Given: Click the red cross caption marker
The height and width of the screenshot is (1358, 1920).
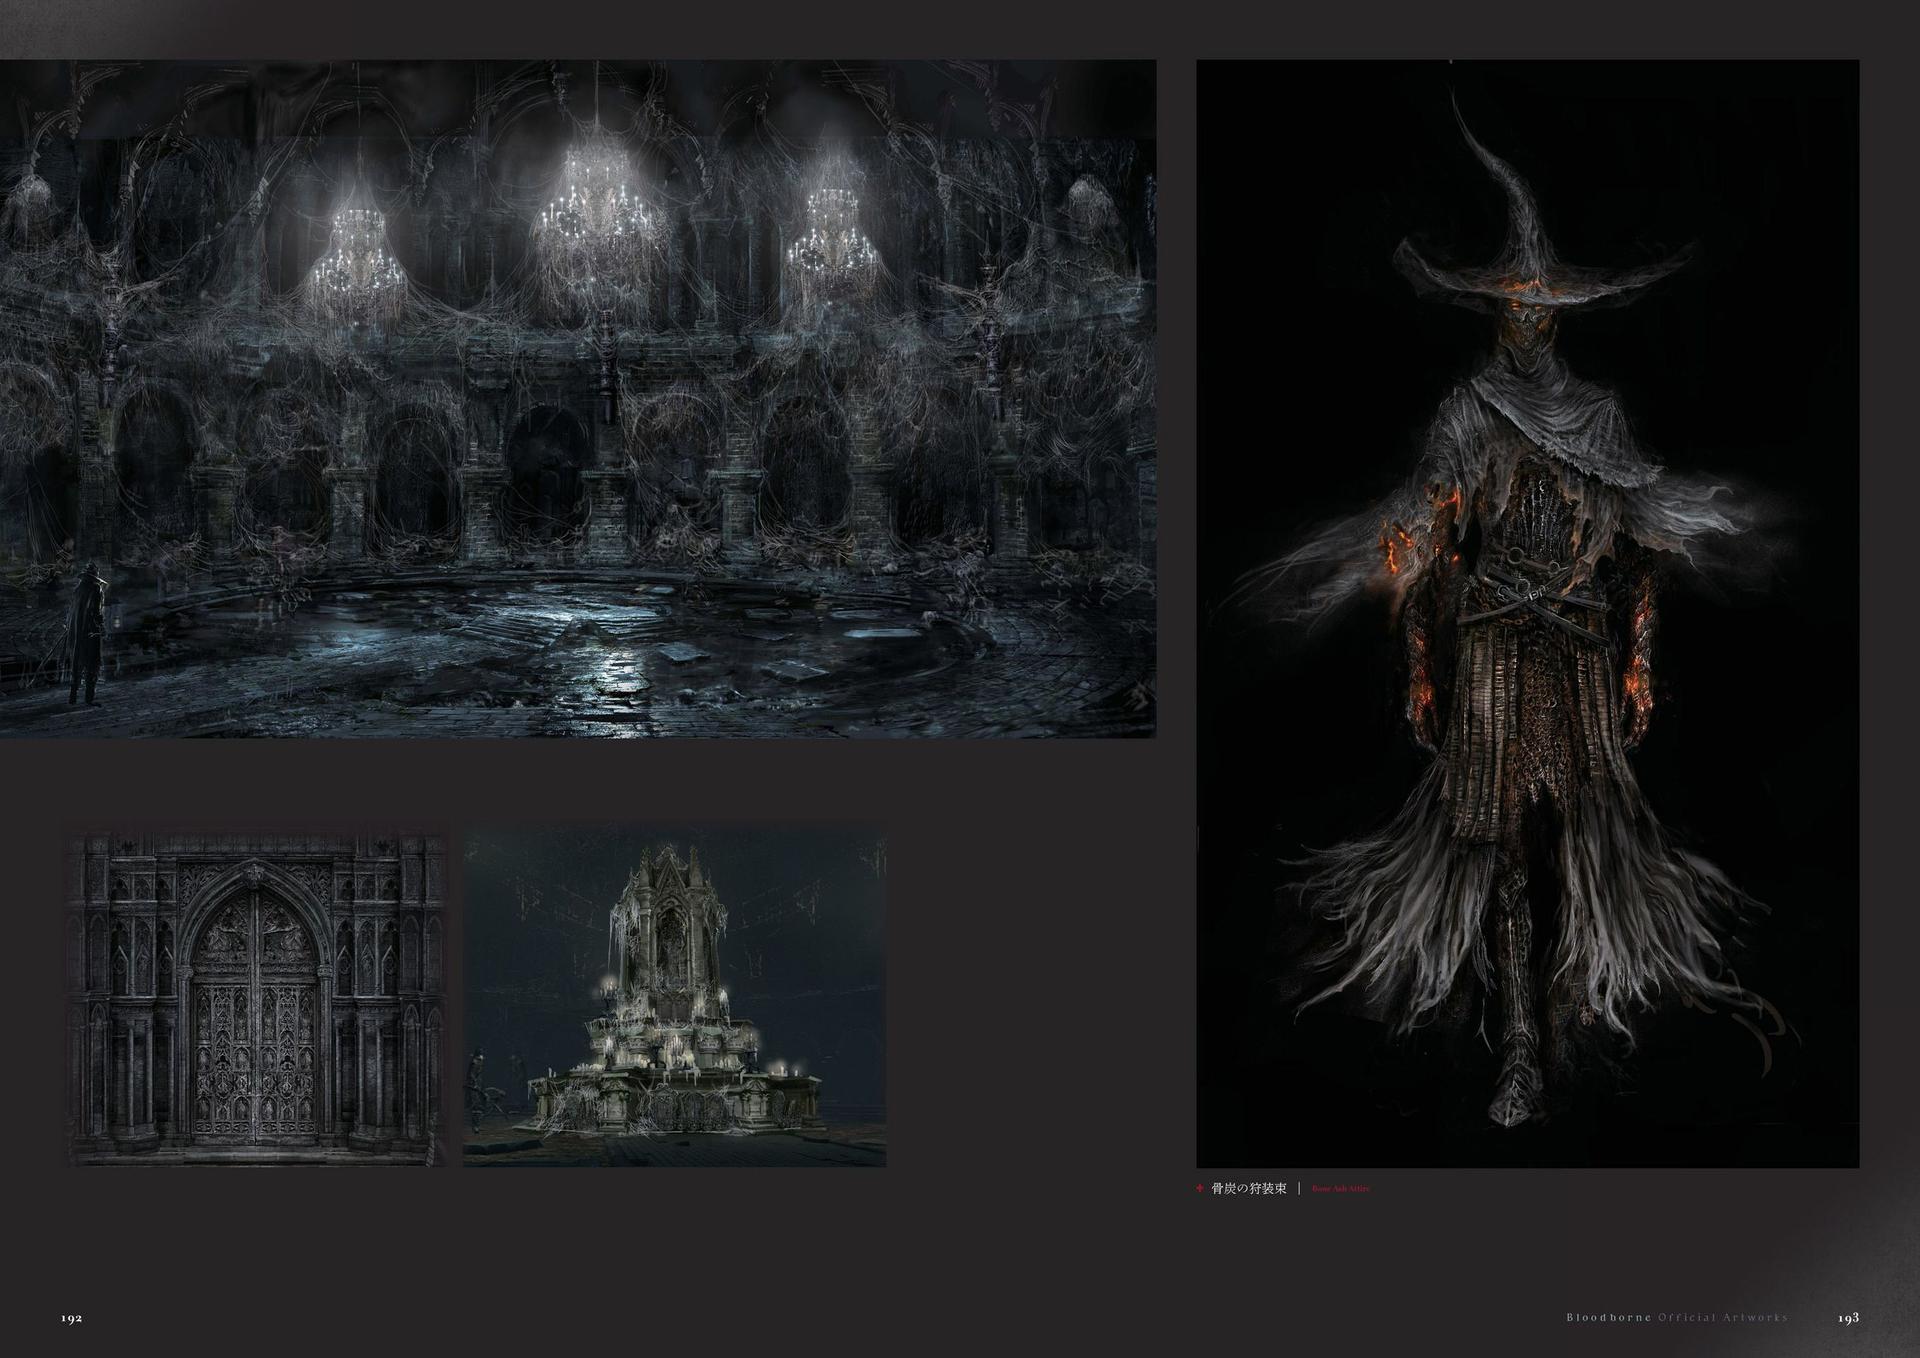Looking at the screenshot, I should pos(1200,1189).
